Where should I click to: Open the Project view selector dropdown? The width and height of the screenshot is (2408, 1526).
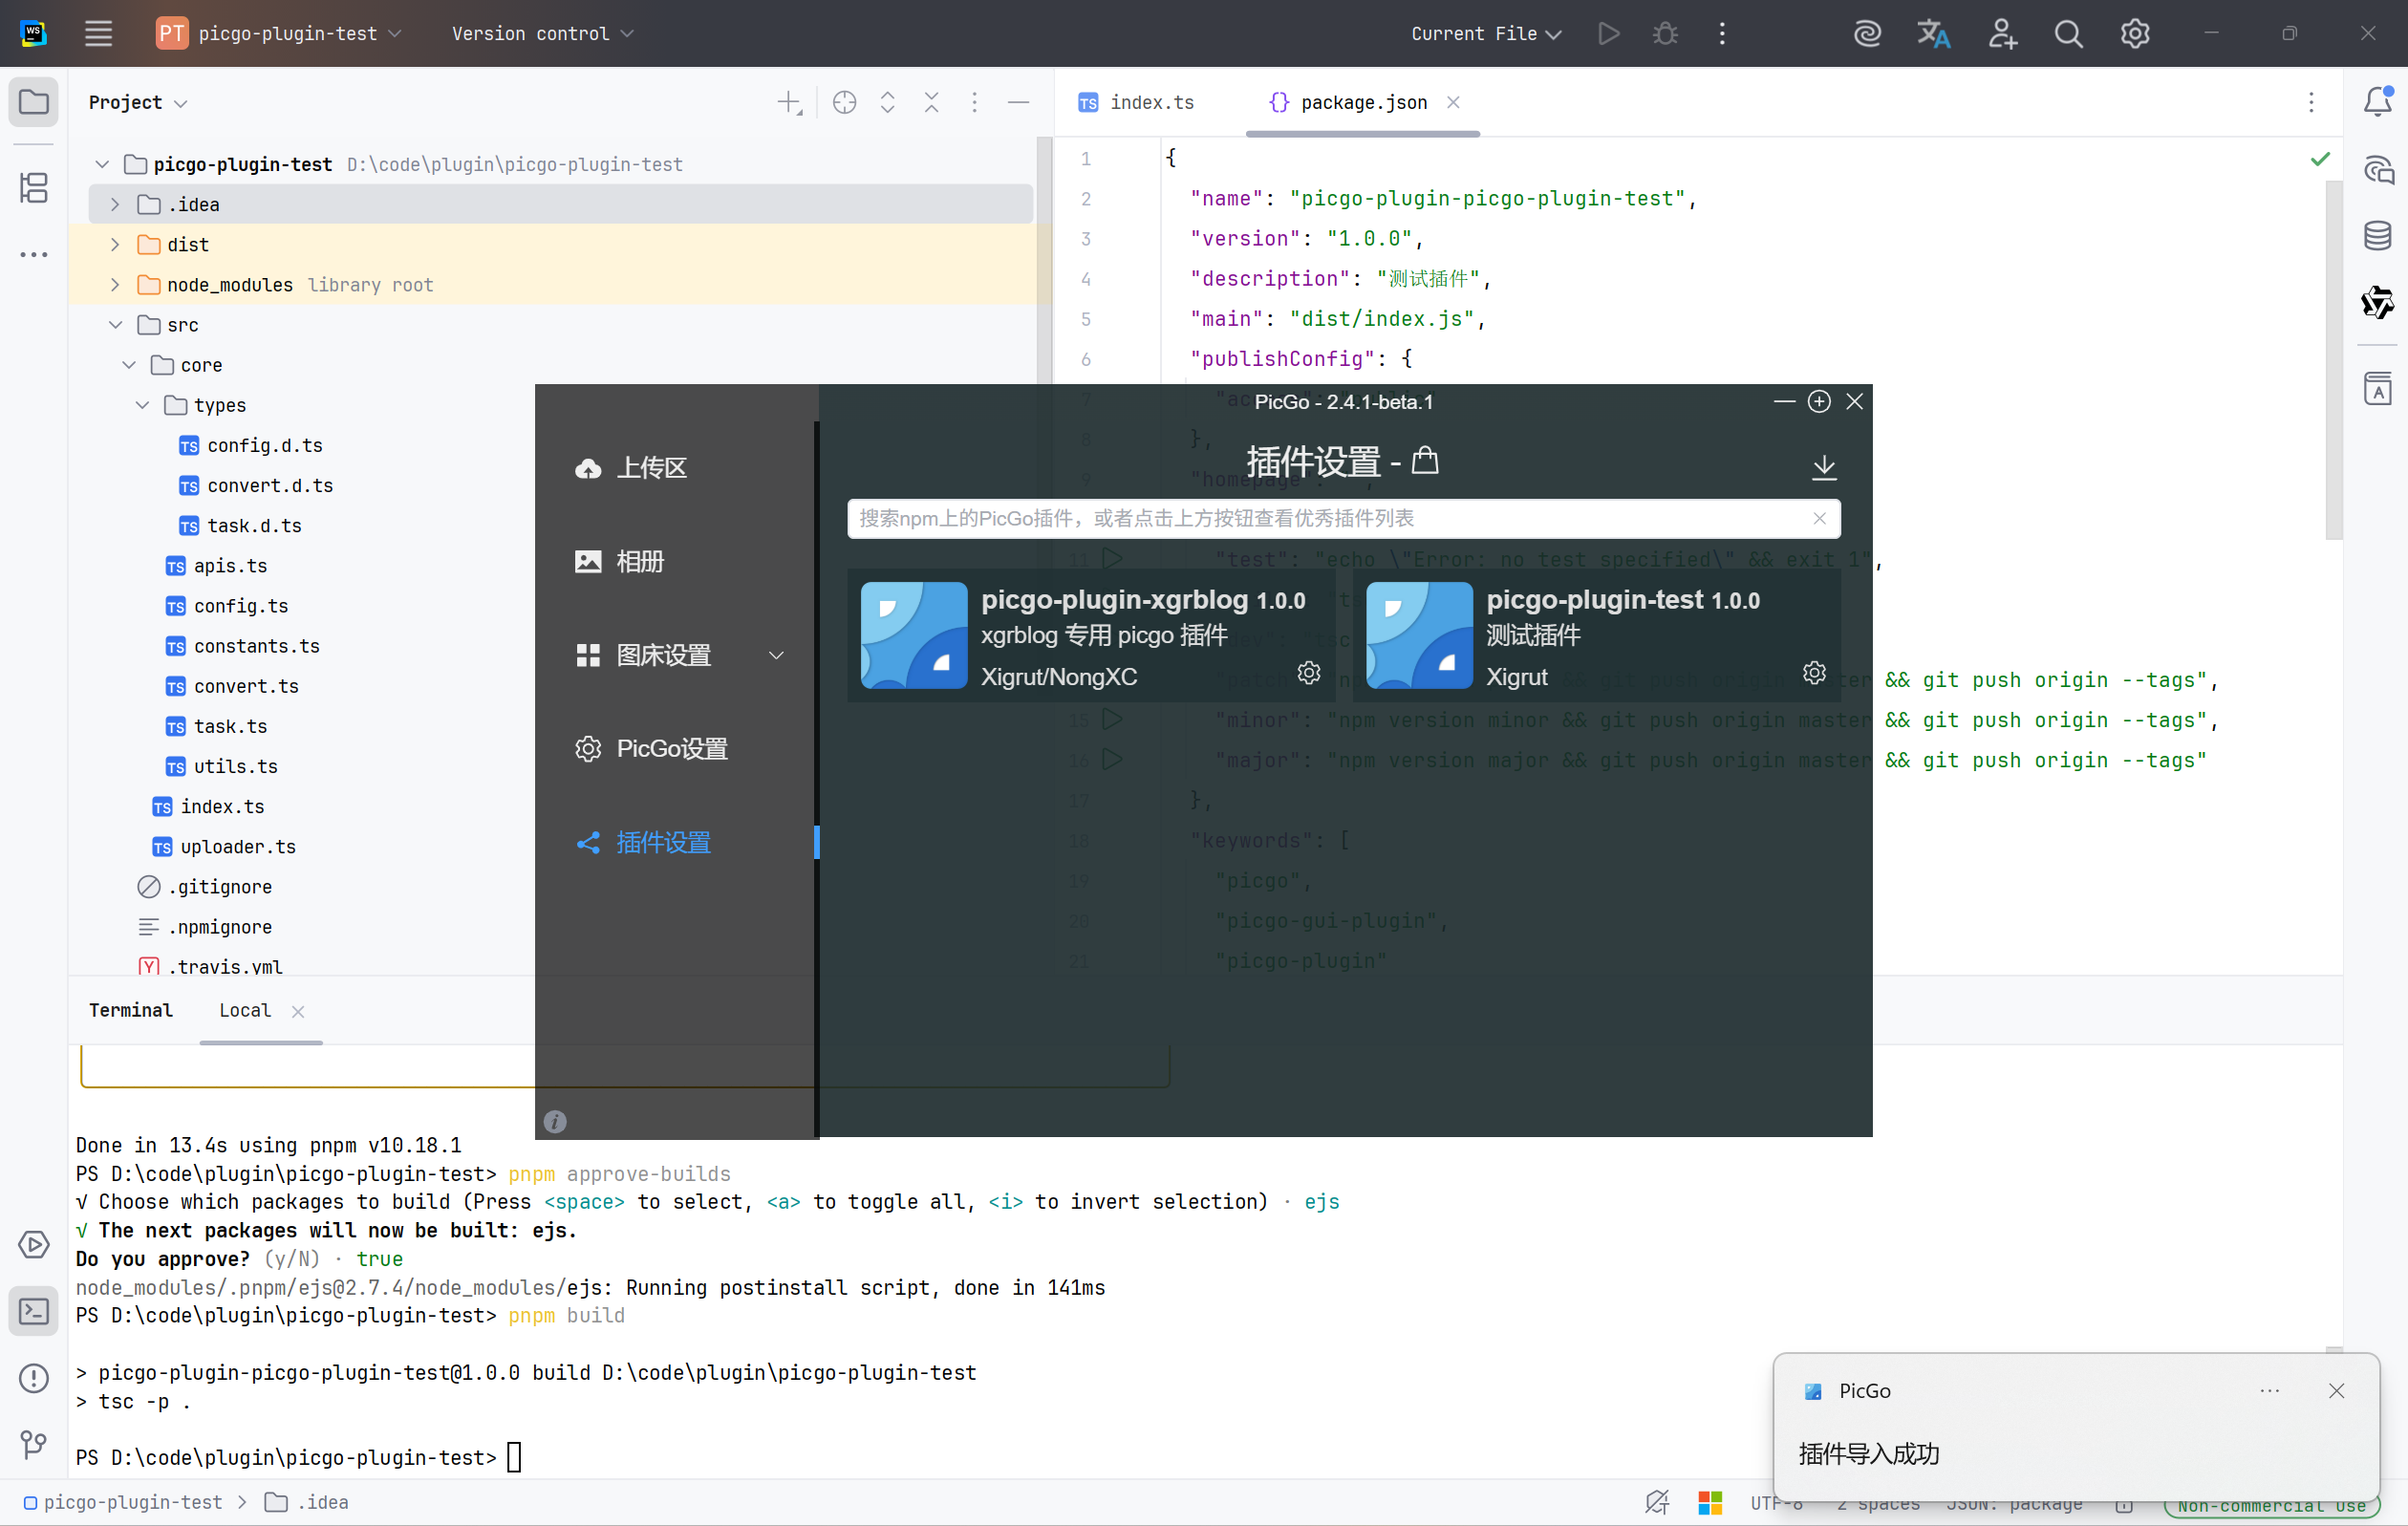pos(138,102)
